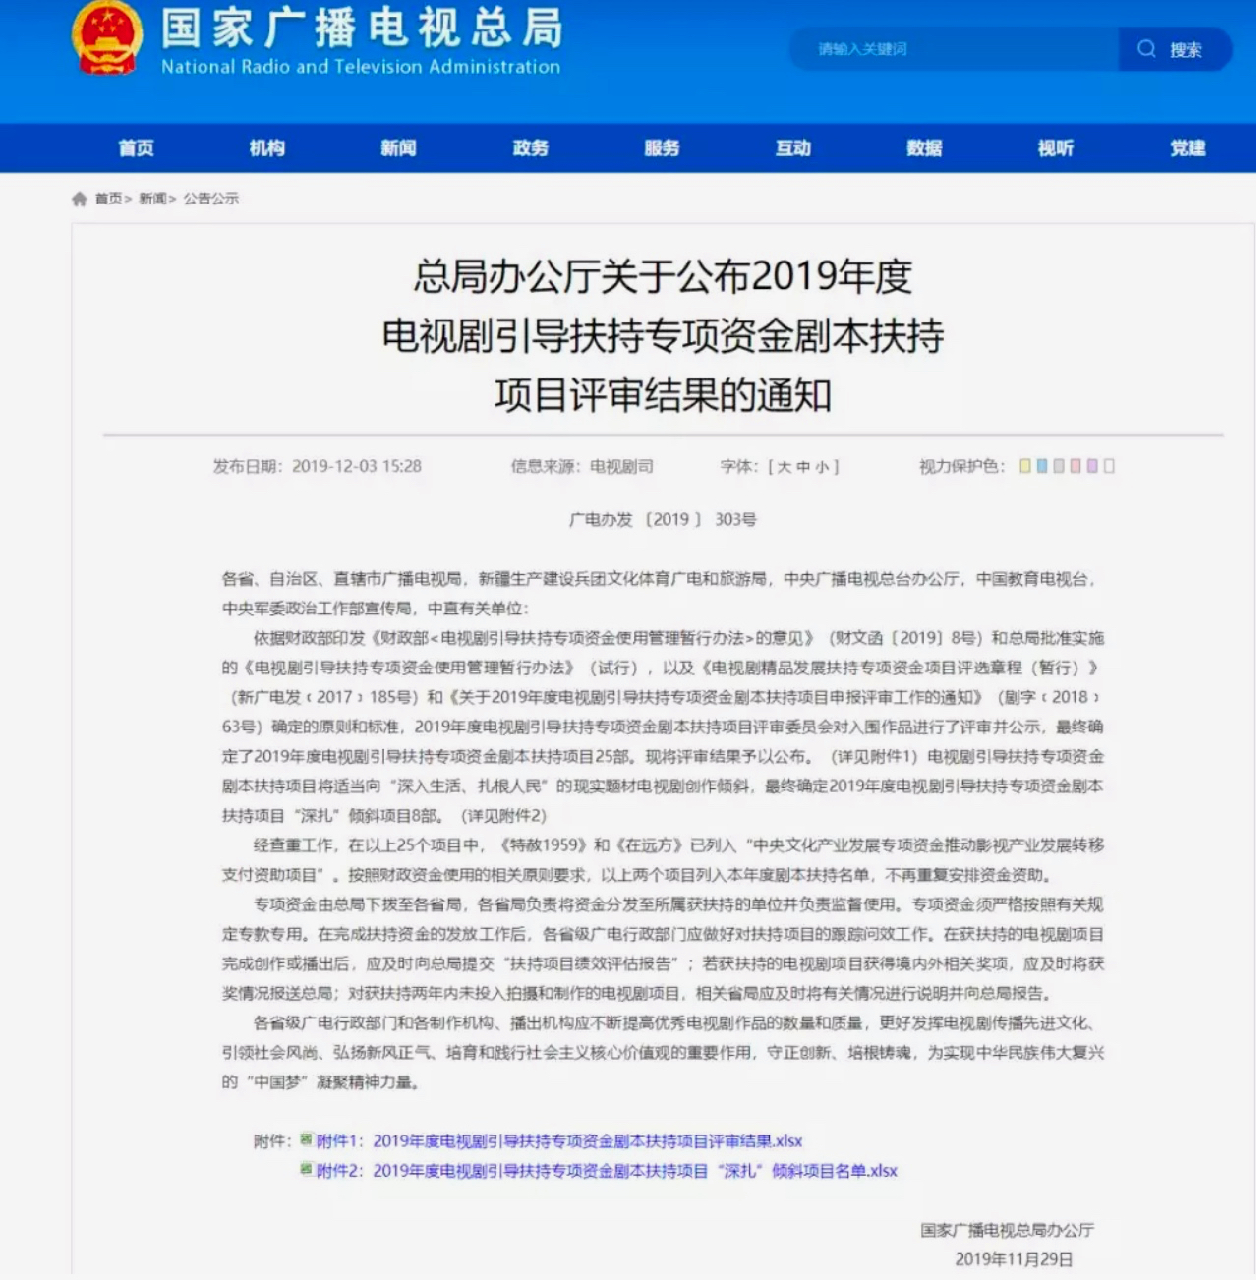
Task: Click the signing date 2019年11月29日
Action: (1014, 1260)
